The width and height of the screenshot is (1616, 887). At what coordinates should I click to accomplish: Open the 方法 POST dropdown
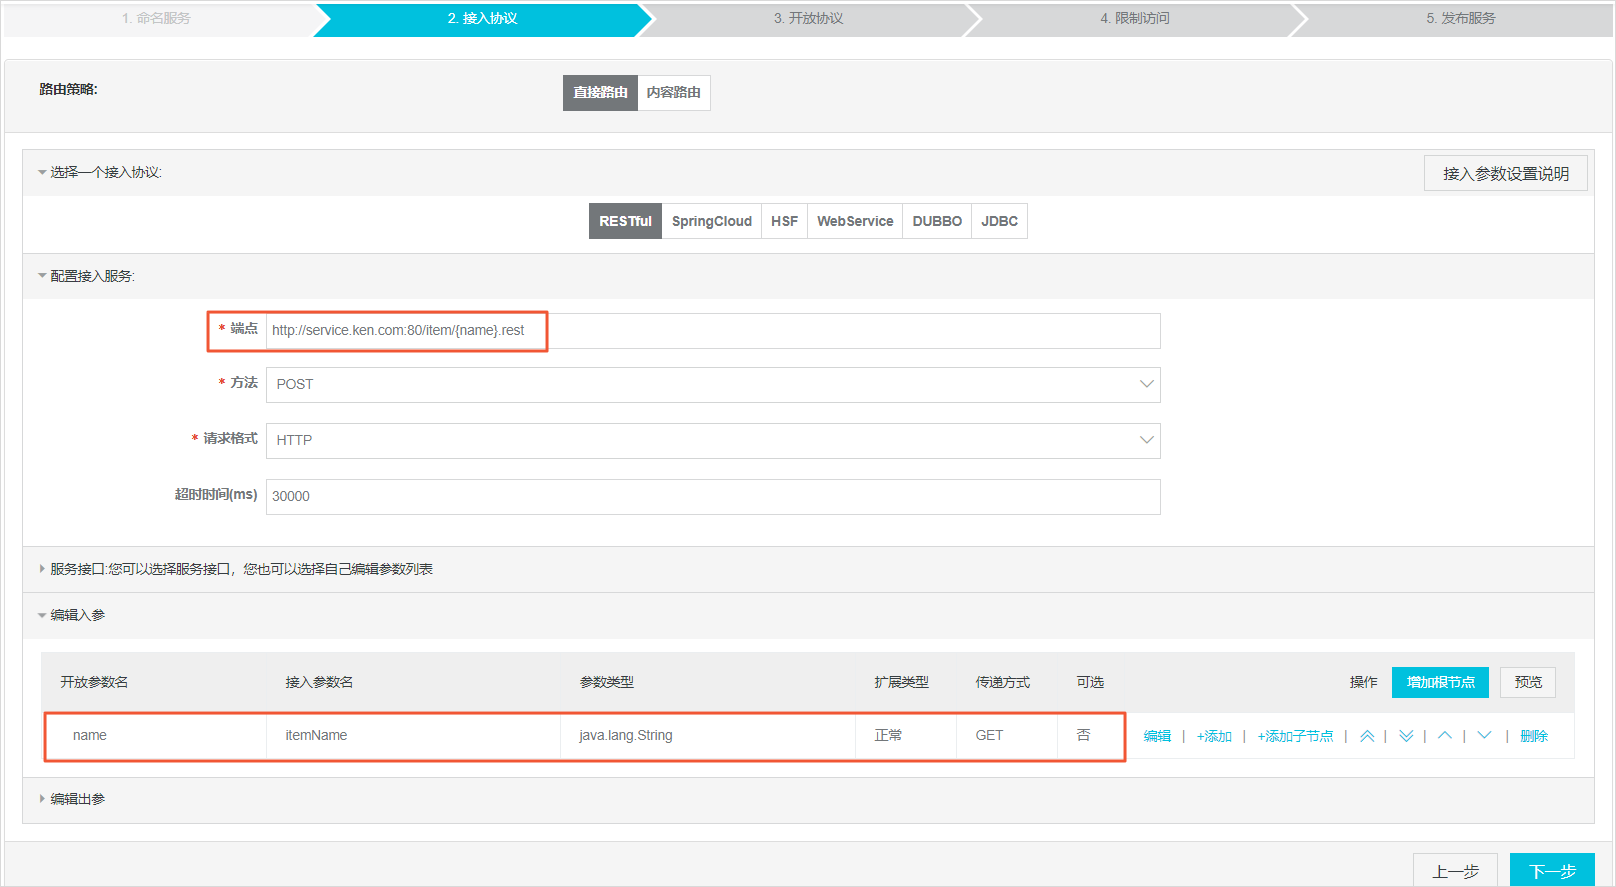tap(713, 384)
